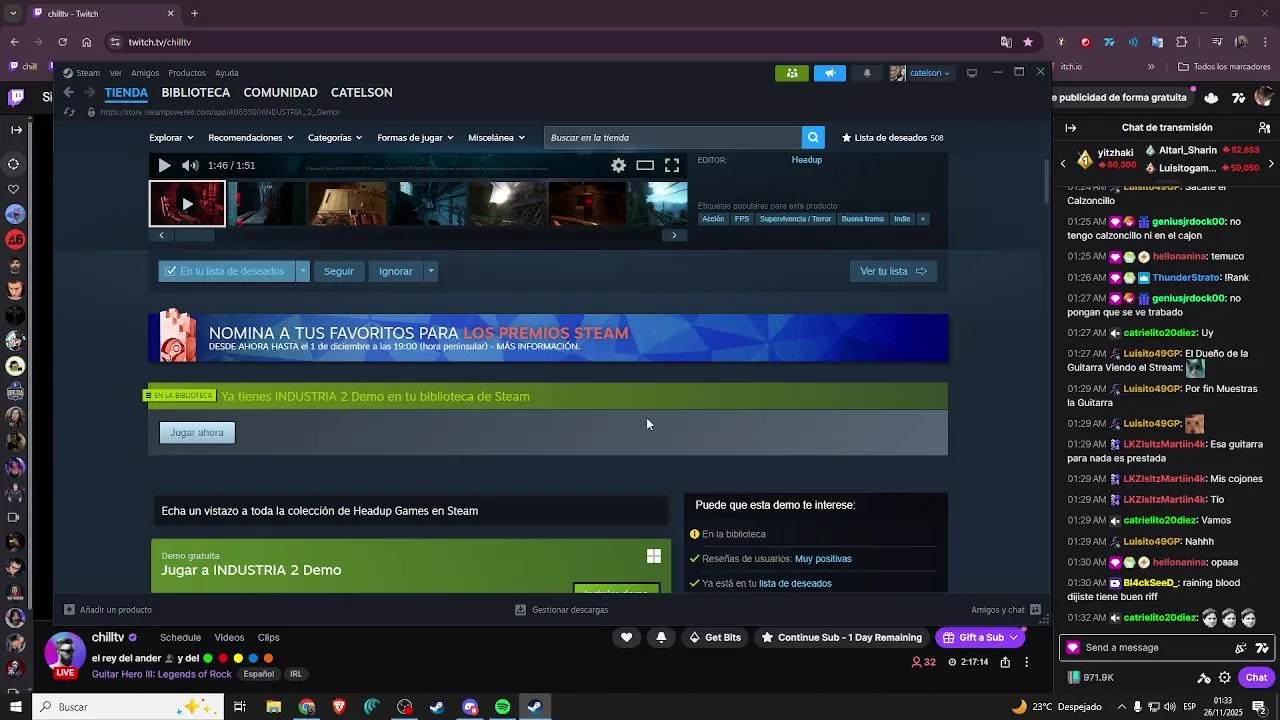Send message with Twitch Chat button
The image size is (1280, 720).
click(x=1256, y=677)
